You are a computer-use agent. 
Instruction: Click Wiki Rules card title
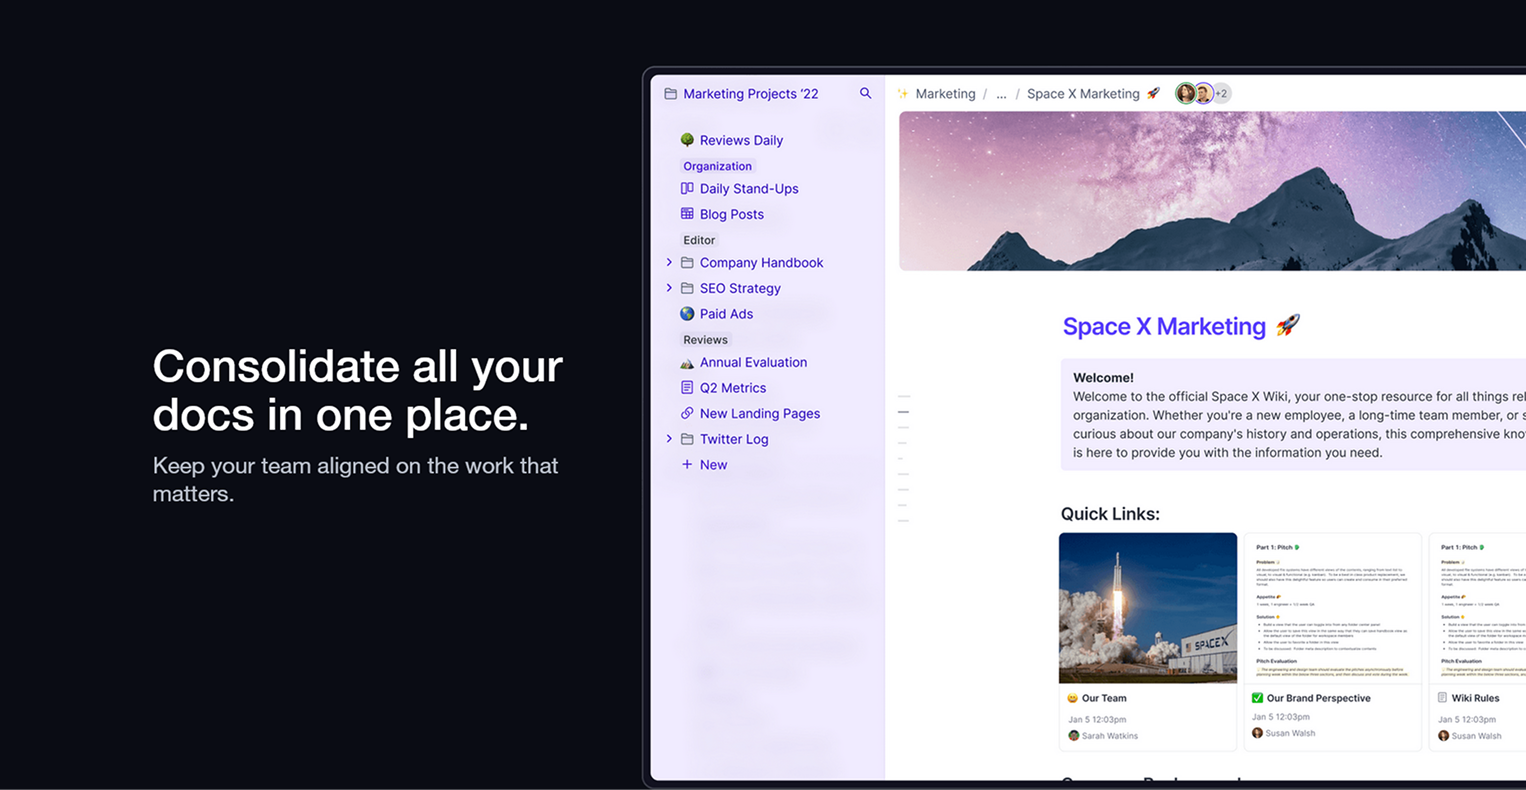(1475, 698)
